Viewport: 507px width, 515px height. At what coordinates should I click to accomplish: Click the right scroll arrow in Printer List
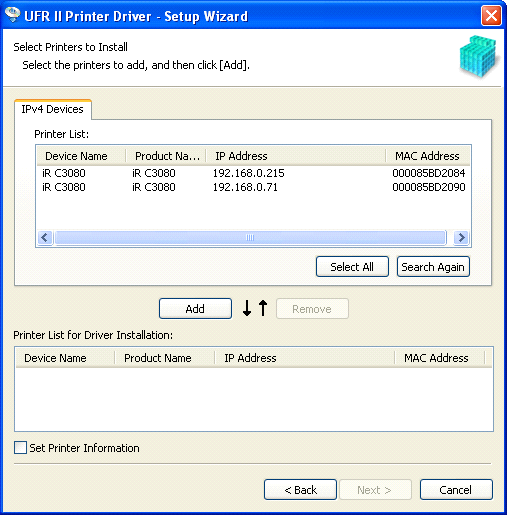462,238
